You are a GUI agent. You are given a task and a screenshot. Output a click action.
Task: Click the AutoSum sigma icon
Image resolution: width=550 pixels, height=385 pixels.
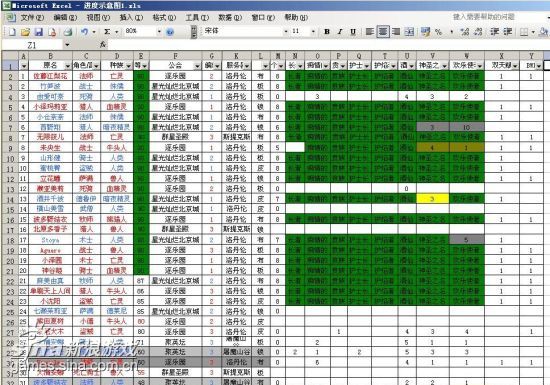coord(107,32)
